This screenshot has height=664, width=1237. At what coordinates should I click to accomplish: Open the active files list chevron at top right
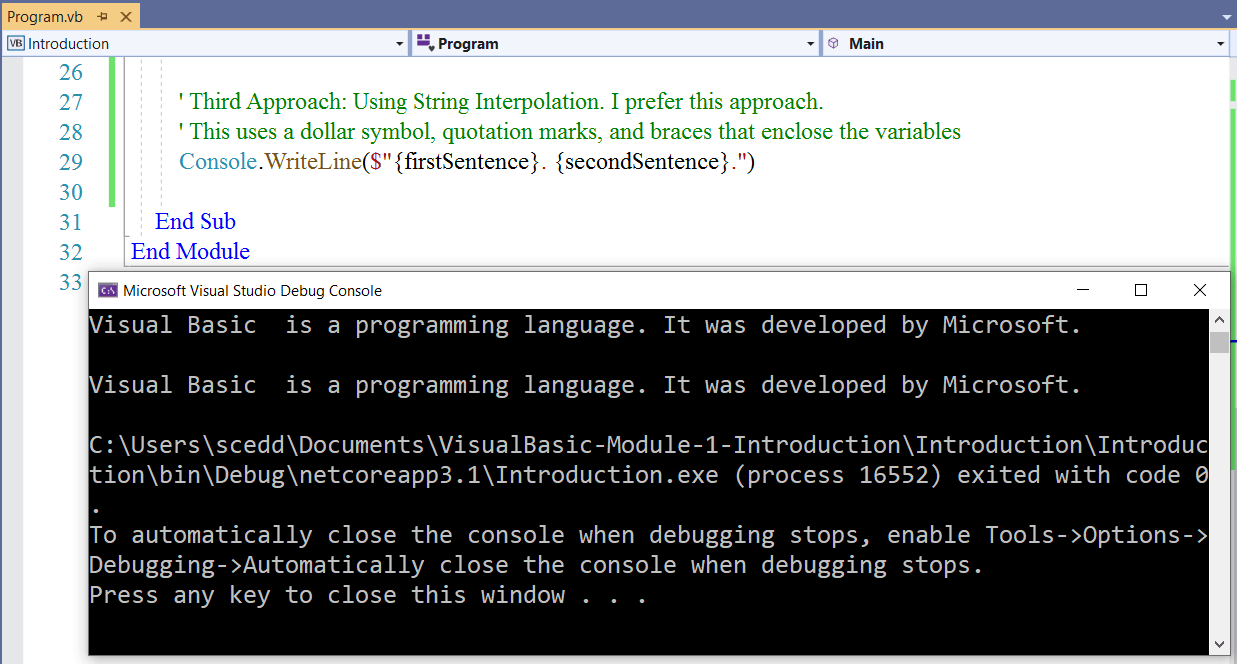click(1227, 16)
